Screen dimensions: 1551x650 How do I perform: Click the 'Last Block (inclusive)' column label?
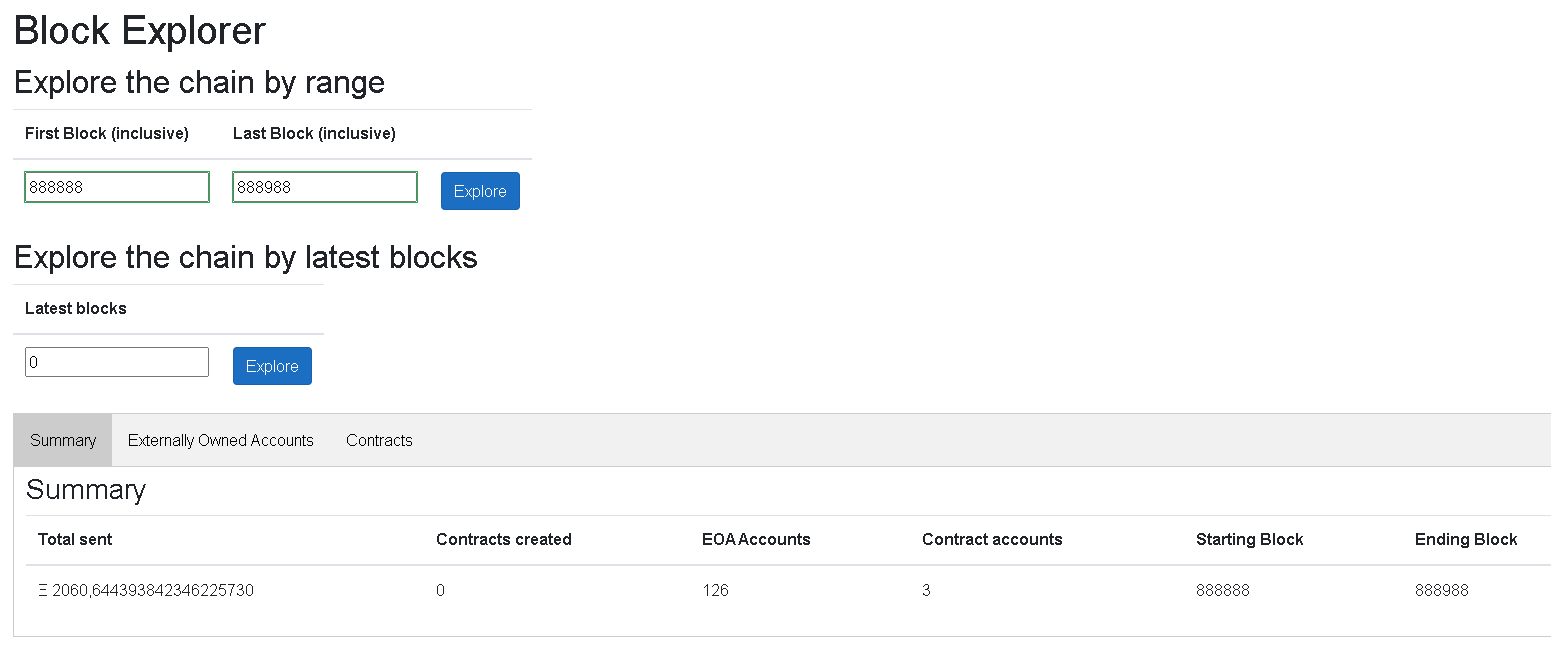(314, 134)
